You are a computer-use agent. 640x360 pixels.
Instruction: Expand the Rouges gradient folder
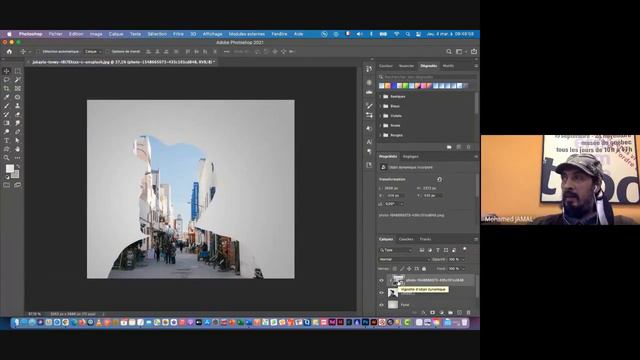[x=380, y=135]
